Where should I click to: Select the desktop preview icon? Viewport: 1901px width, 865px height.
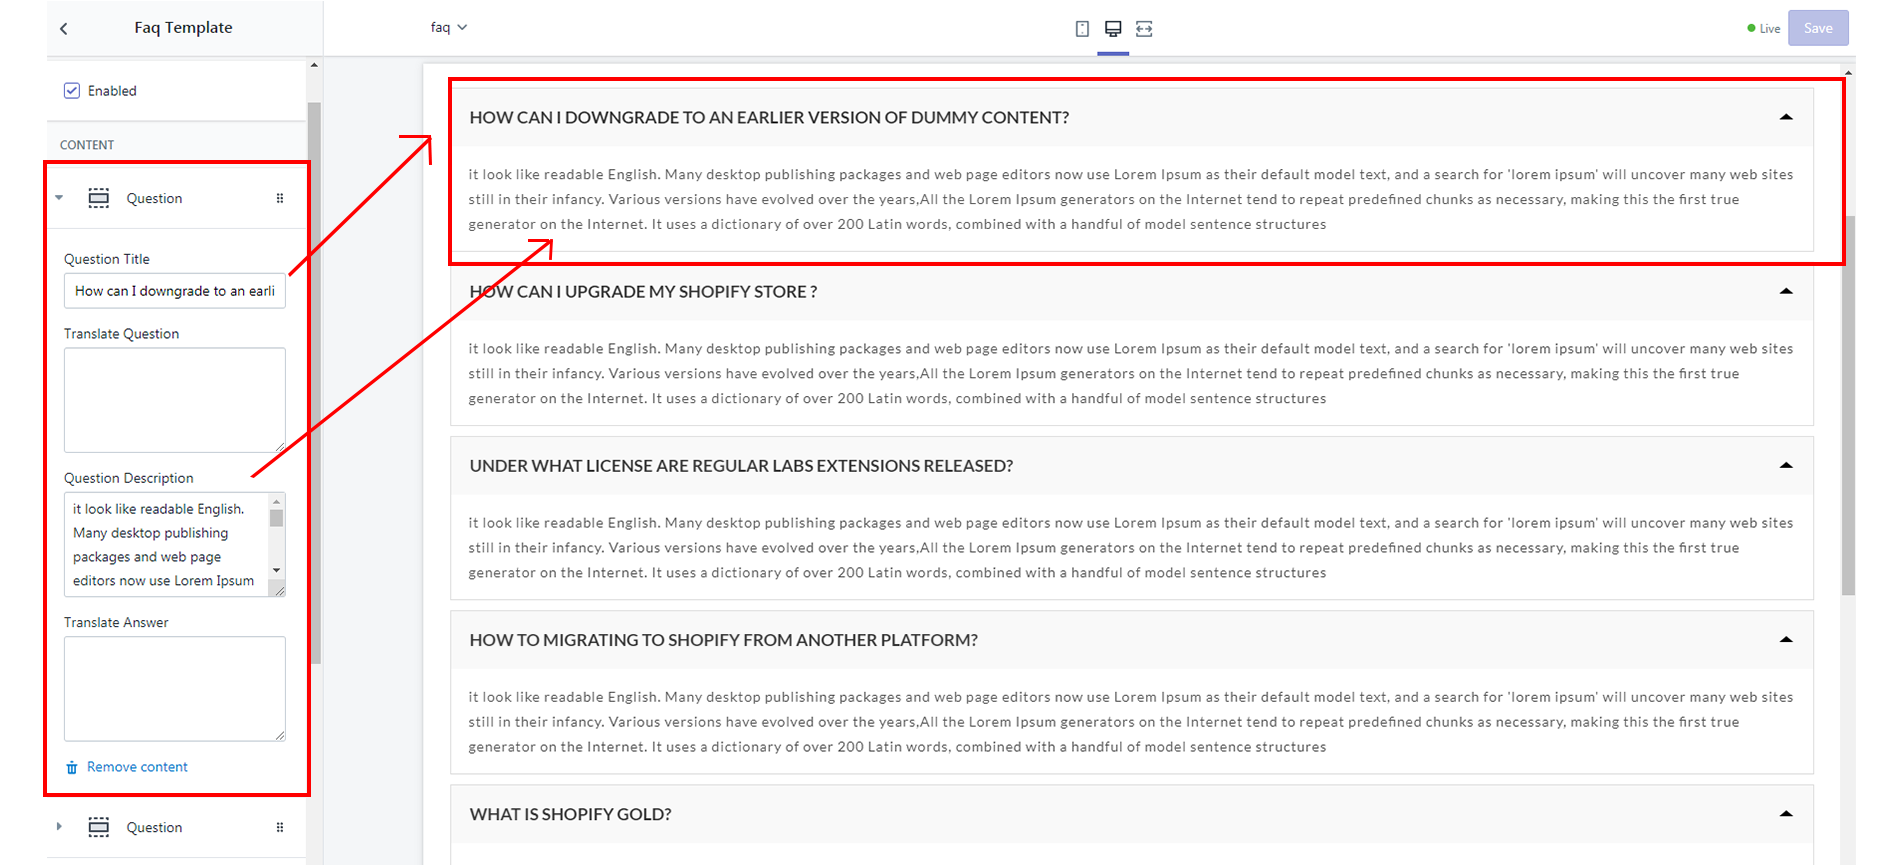click(1113, 29)
